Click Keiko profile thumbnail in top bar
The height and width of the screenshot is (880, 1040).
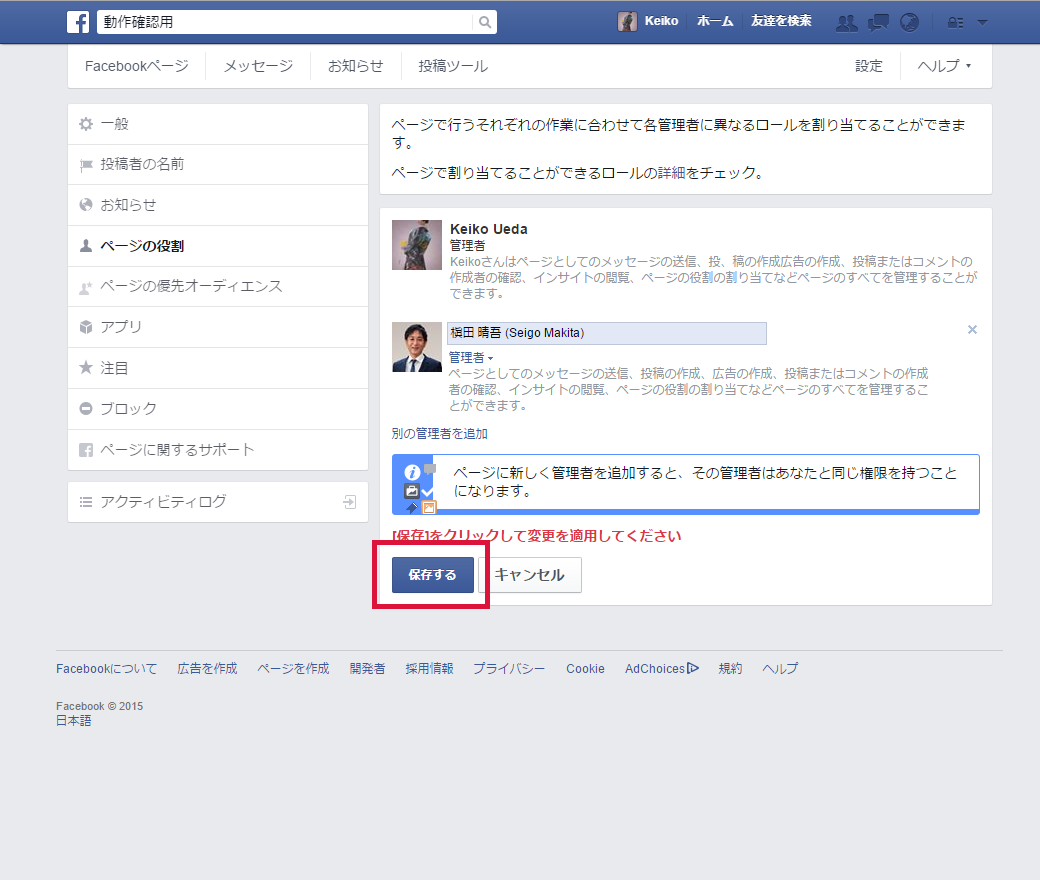627,21
